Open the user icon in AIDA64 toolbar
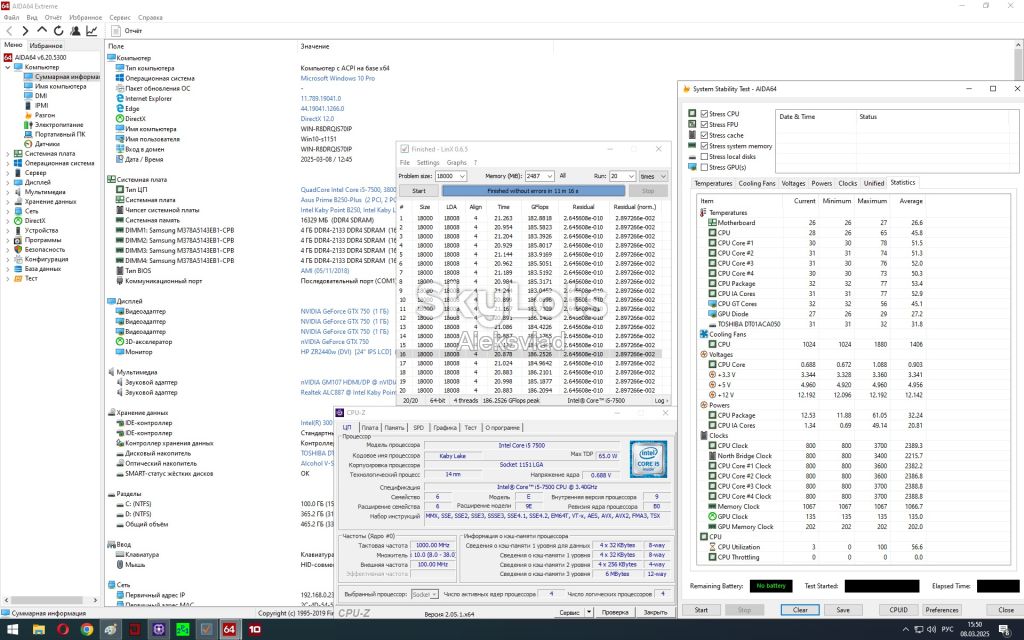This screenshot has width=1024, height=640. [75, 31]
